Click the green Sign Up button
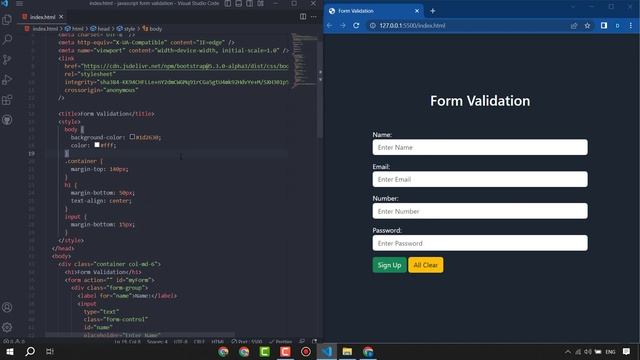The image size is (640, 360). click(389, 265)
